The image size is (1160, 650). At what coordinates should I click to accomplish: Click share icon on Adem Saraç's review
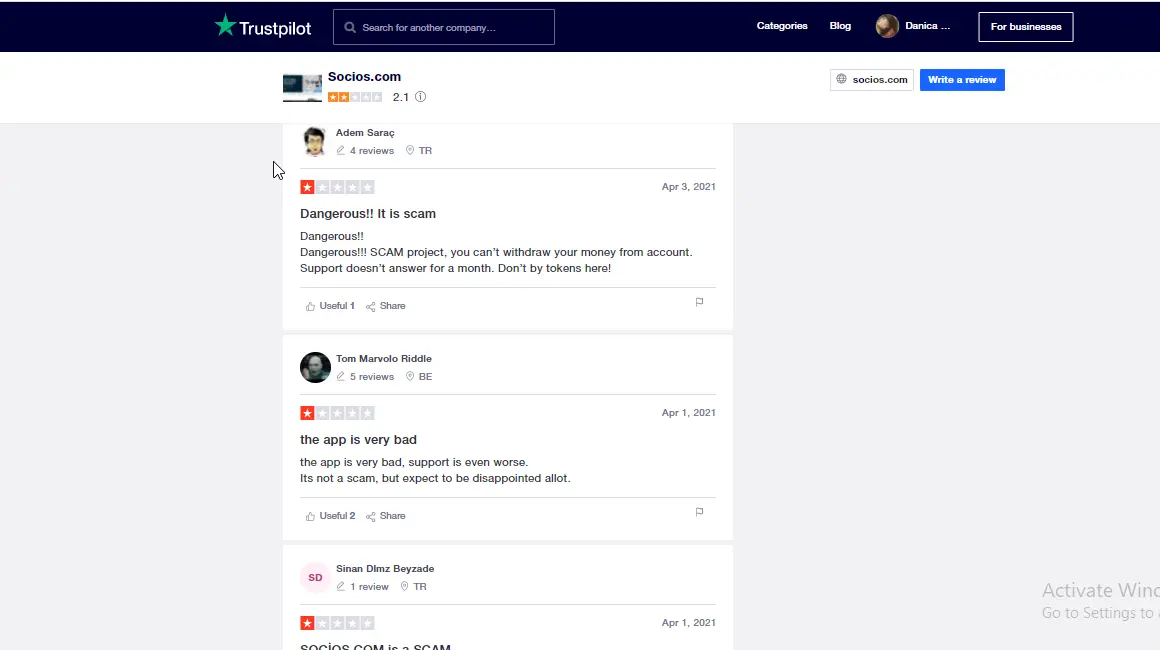click(371, 306)
